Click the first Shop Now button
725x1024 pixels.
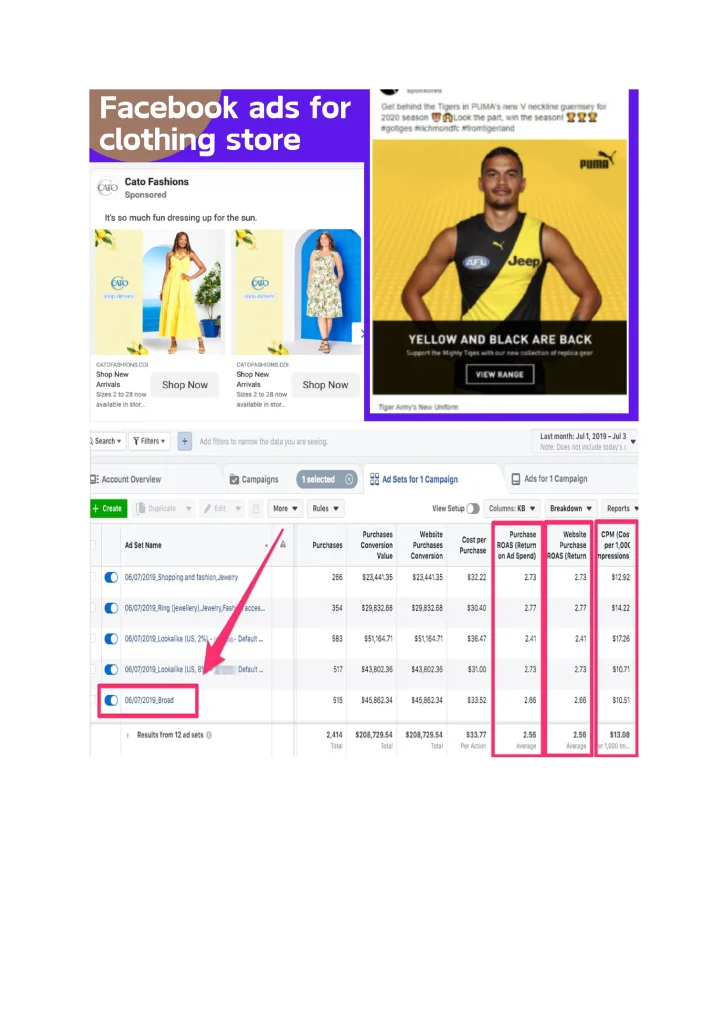tap(185, 385)
